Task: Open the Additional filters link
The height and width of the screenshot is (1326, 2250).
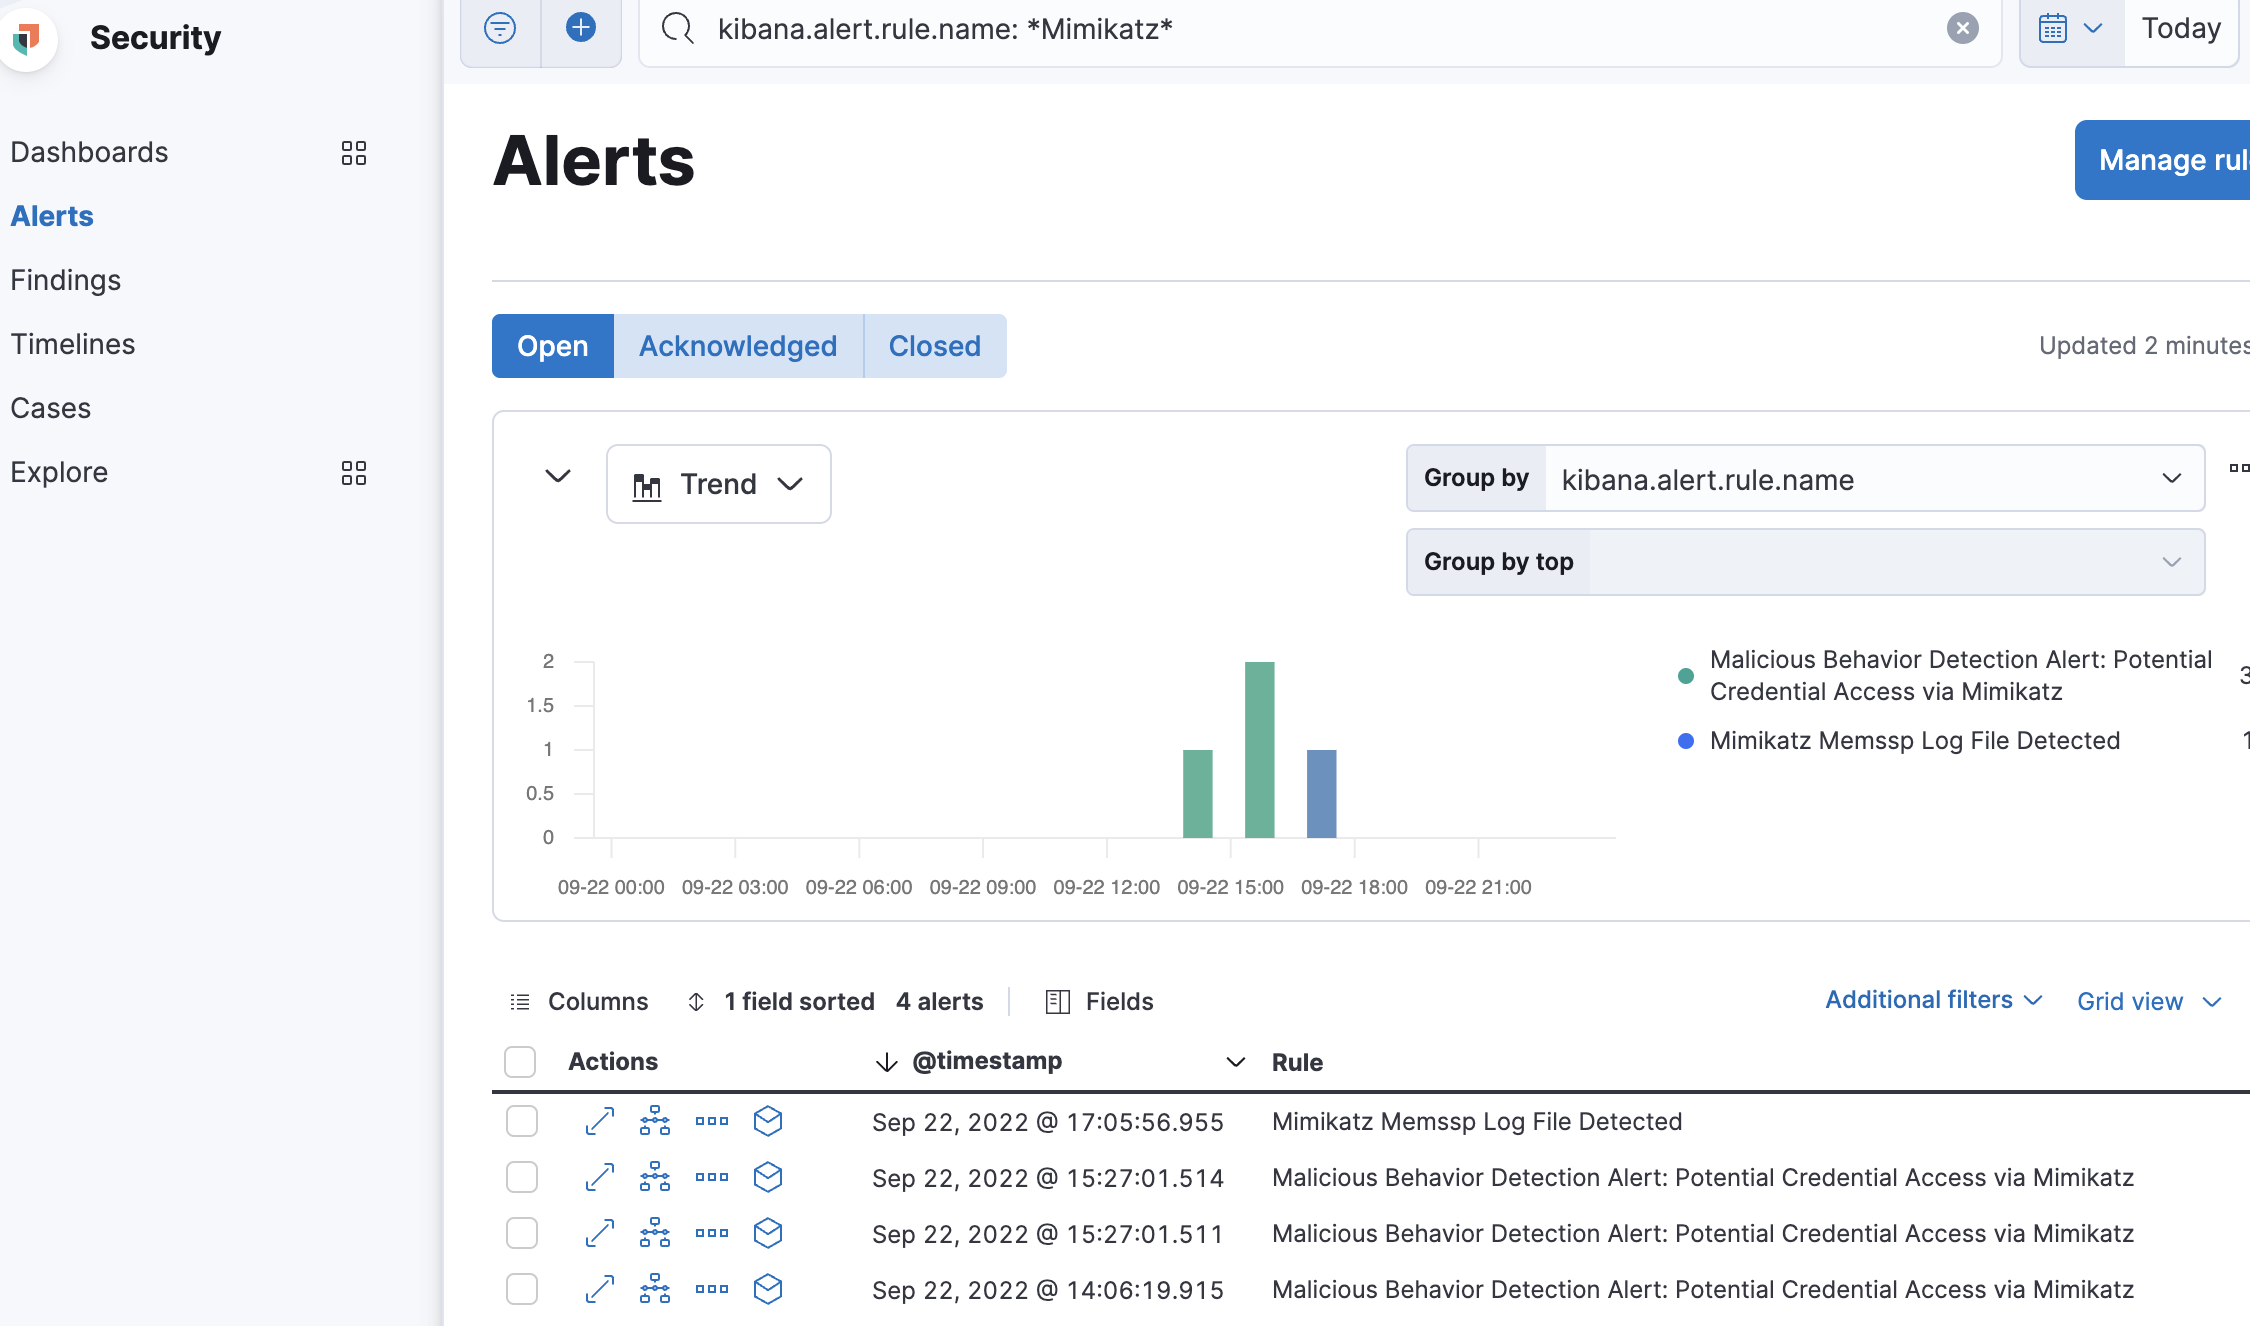Action: click(1919, 1000)
